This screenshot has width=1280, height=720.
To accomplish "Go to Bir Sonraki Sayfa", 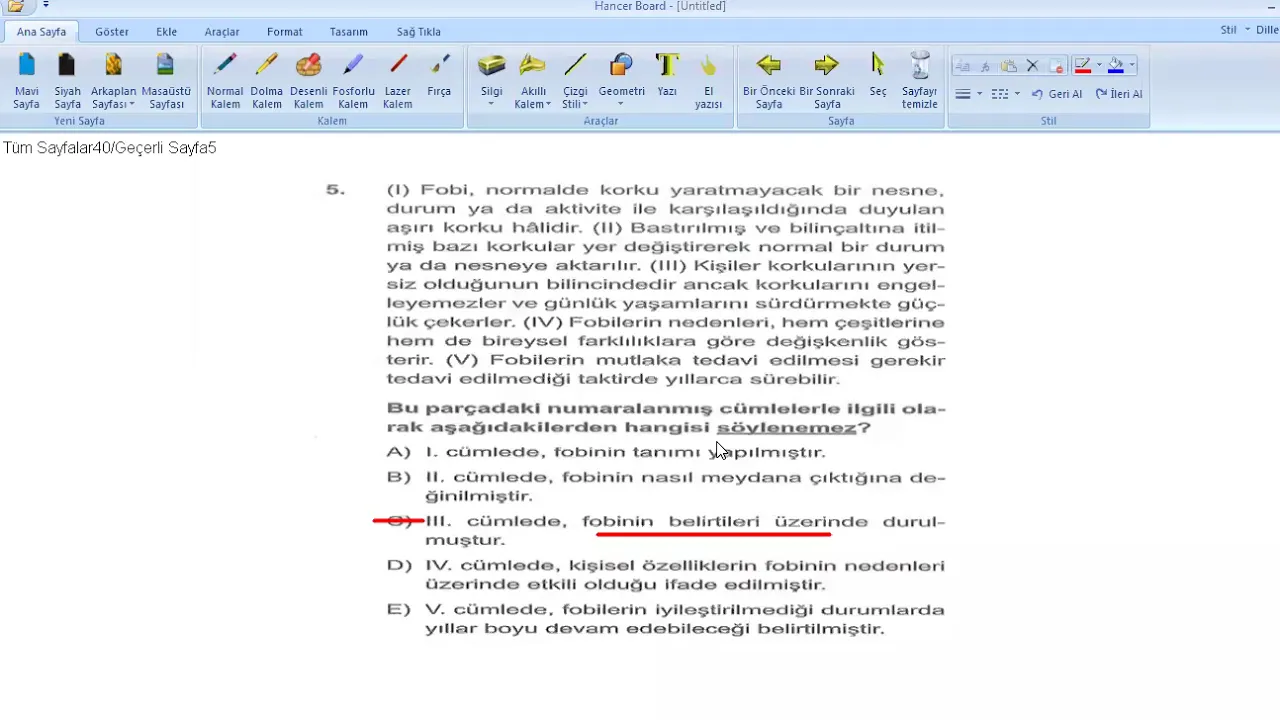I will [826, 81].
